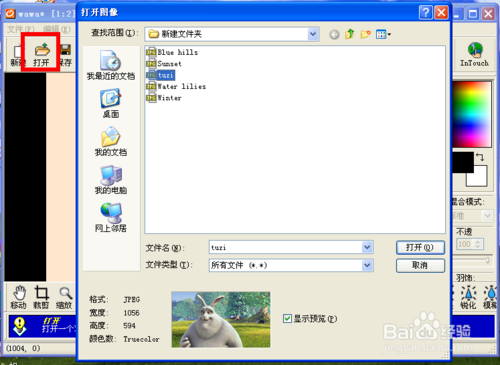This screenshot has height=365, width=500.
Task: Pick a color from the spectrum palette
Action: (x=471, y=114)
